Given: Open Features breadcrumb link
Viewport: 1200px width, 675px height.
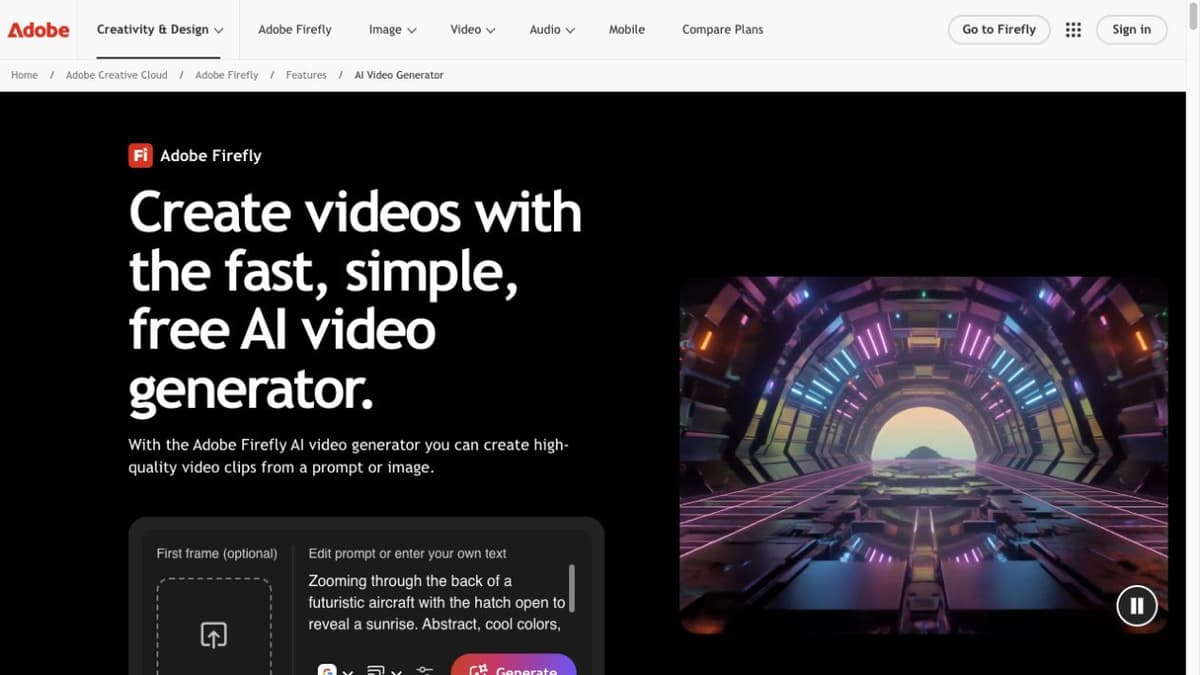Looking at the screenshot, I should point(306,75).
